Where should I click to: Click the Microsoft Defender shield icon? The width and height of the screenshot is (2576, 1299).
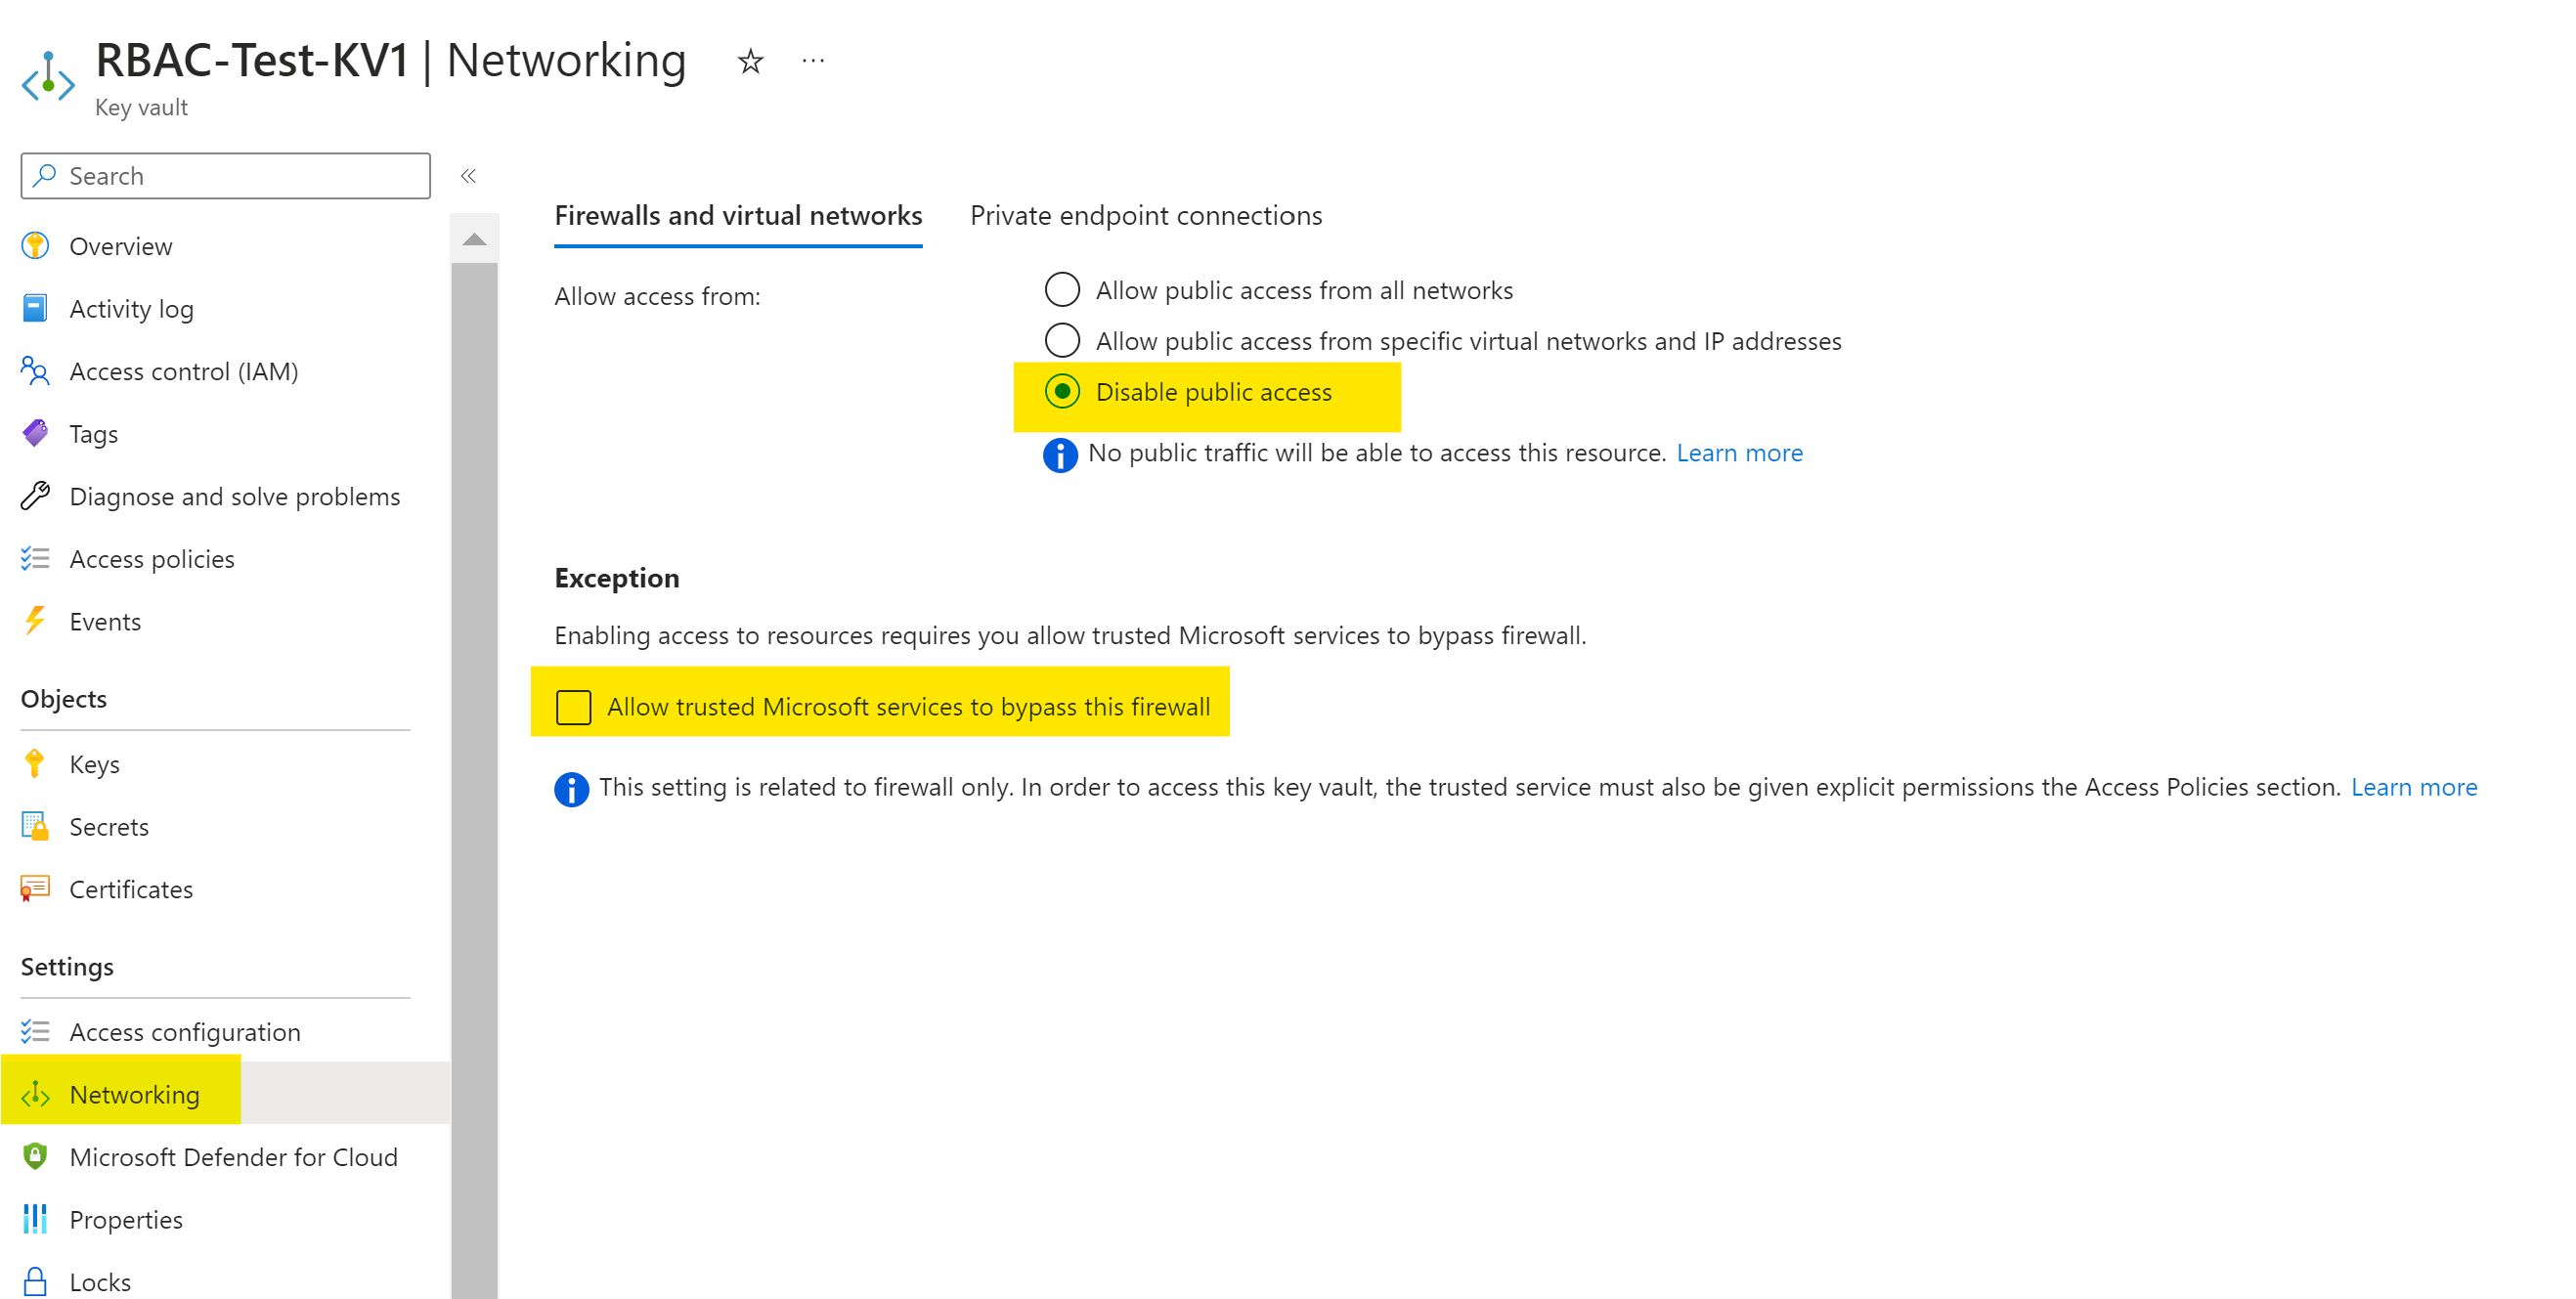coord(36,1157)
